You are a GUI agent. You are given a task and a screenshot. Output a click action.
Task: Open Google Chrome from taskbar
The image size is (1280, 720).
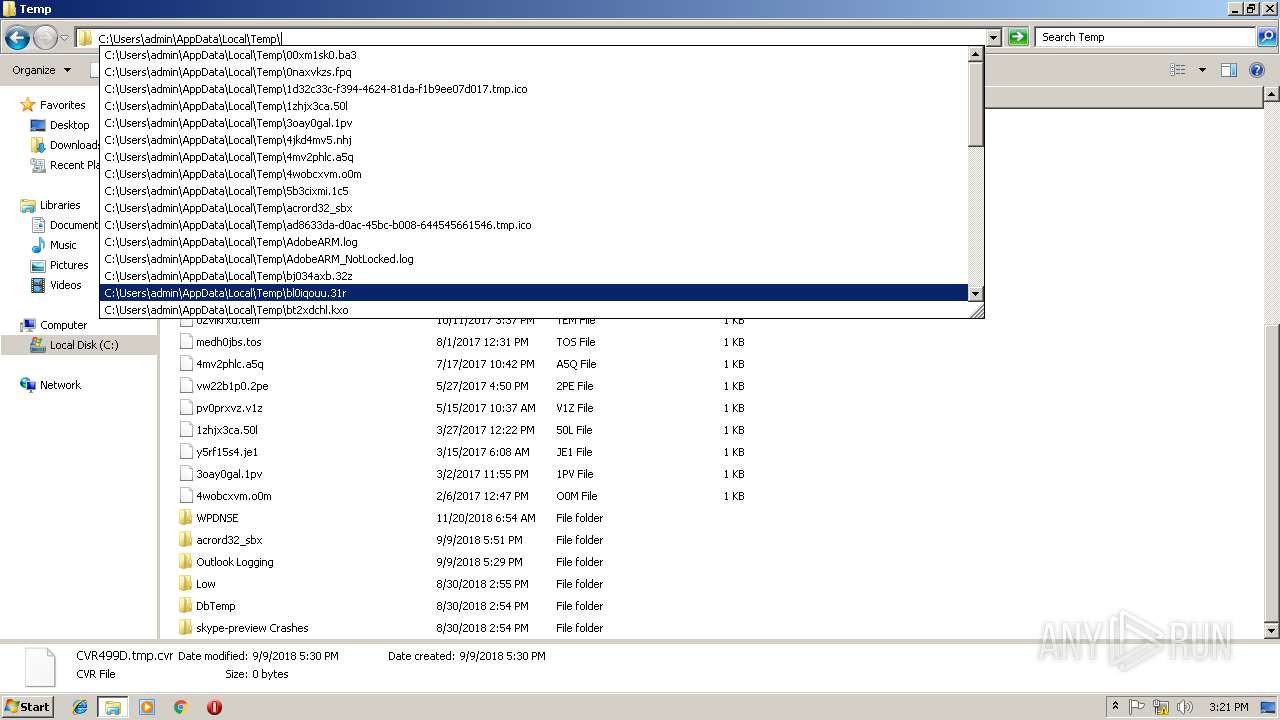[180, 707]
